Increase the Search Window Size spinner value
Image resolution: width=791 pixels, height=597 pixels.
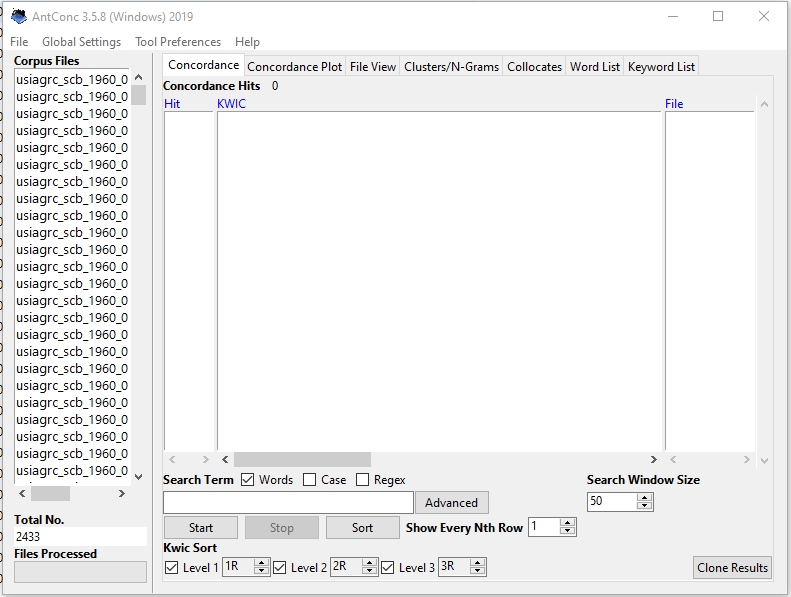(x=645, y=497)
